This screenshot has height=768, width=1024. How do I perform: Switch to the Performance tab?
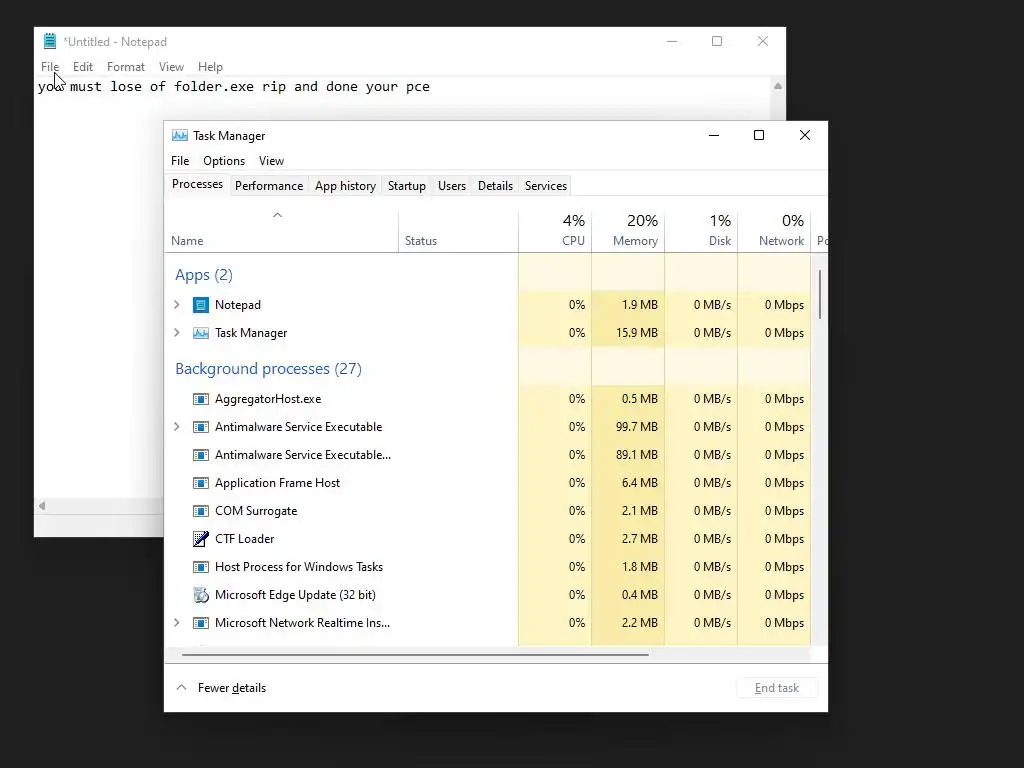(269, 186)
